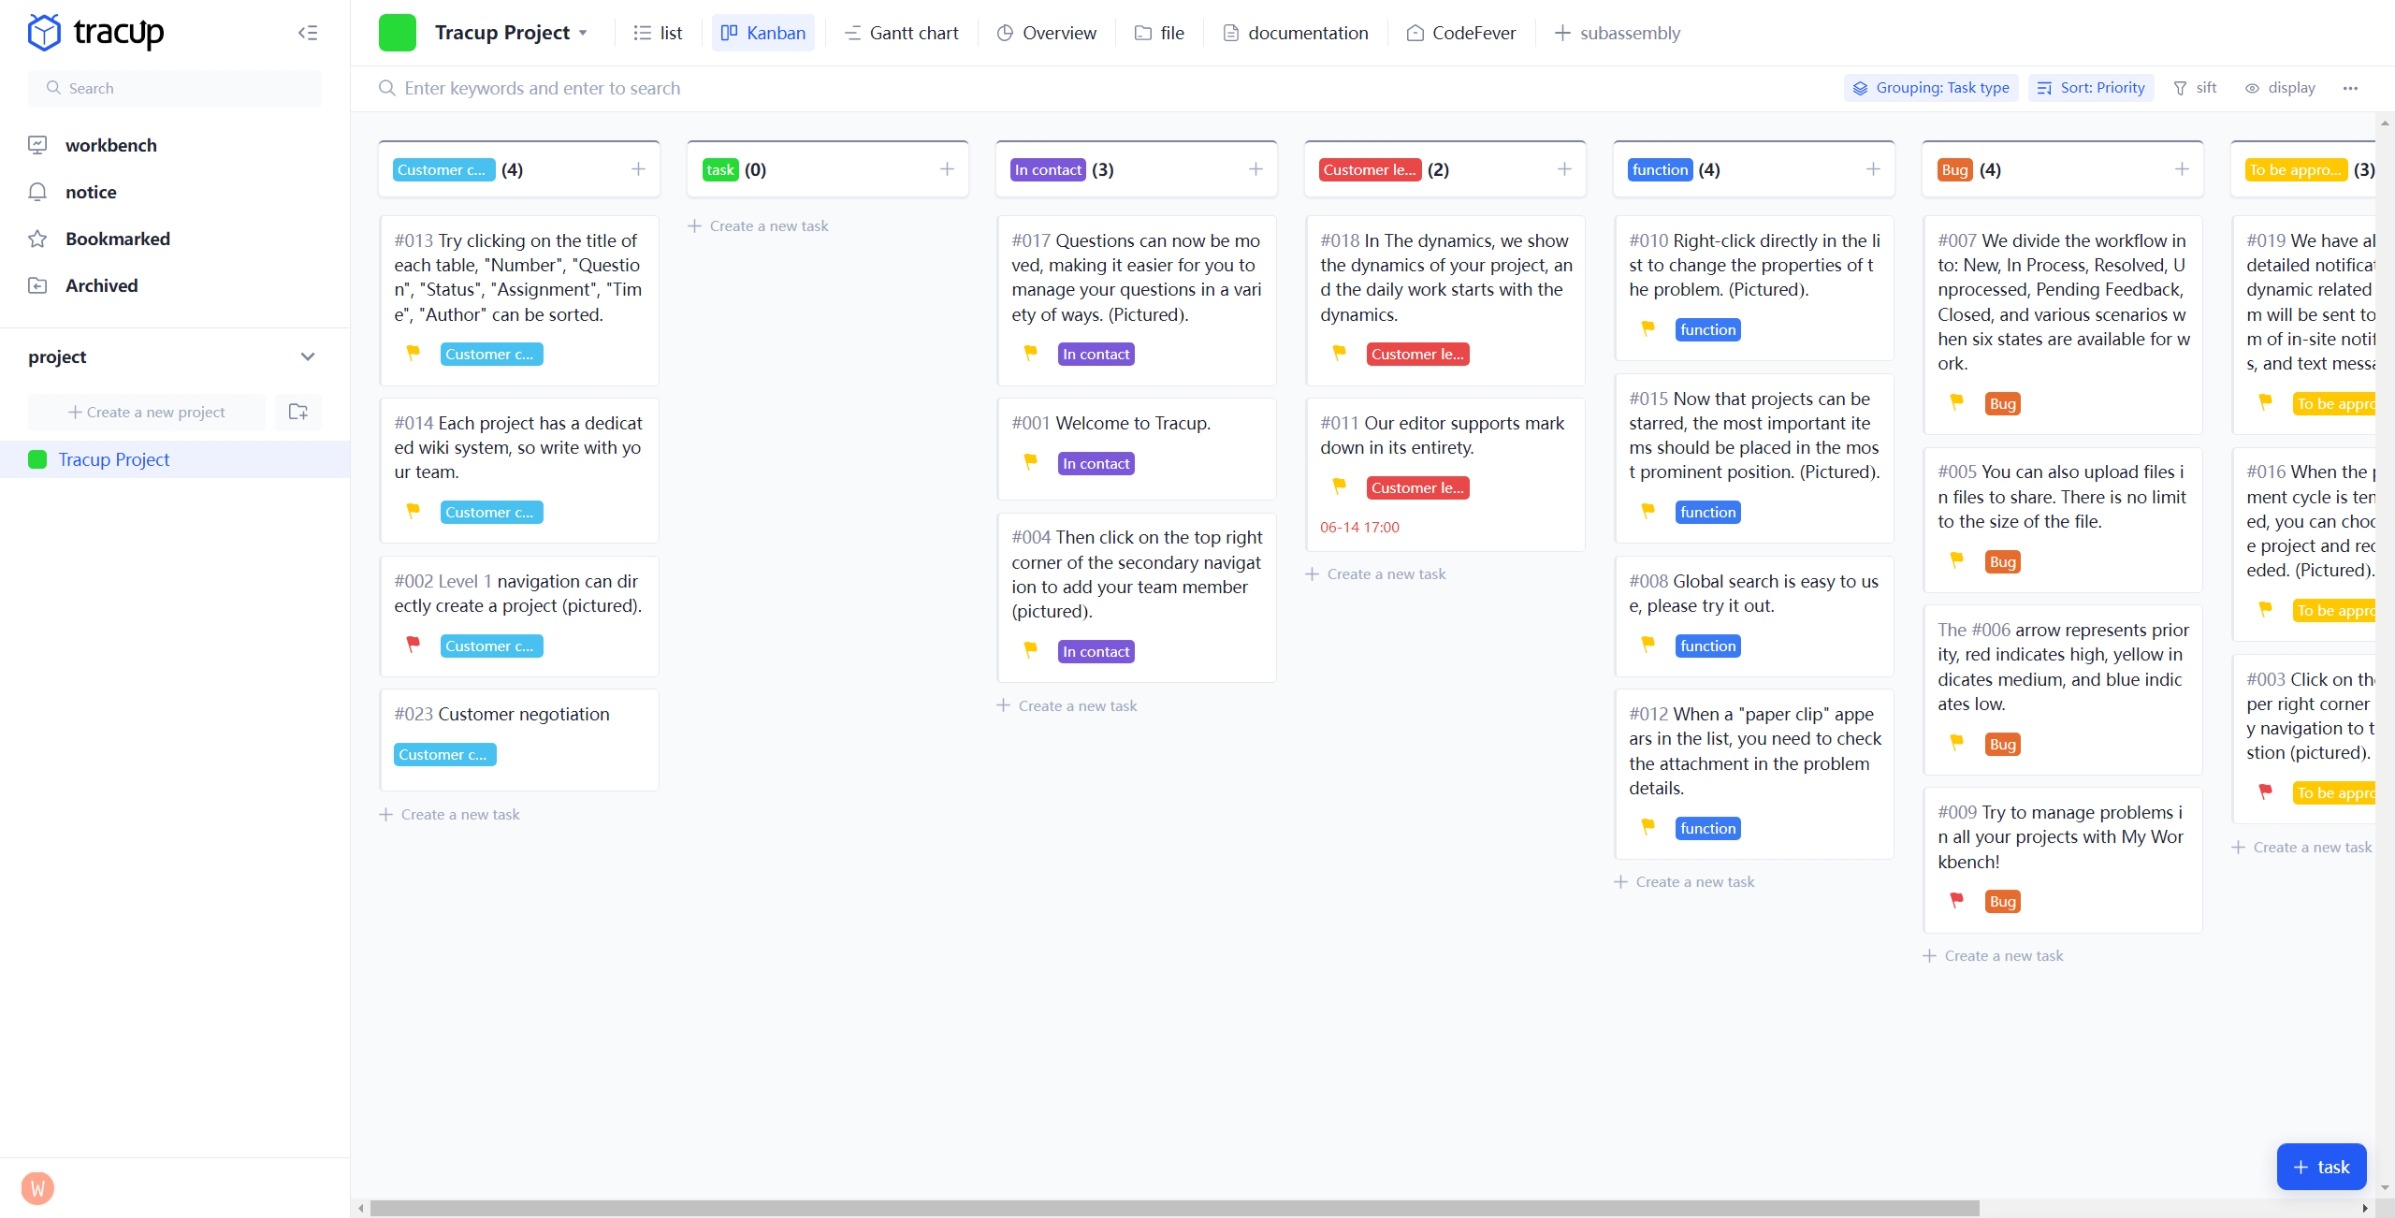This screenshot has height=1218, width=2395.
Task: Click Create a new project
Action: click(x=147, y=412)
